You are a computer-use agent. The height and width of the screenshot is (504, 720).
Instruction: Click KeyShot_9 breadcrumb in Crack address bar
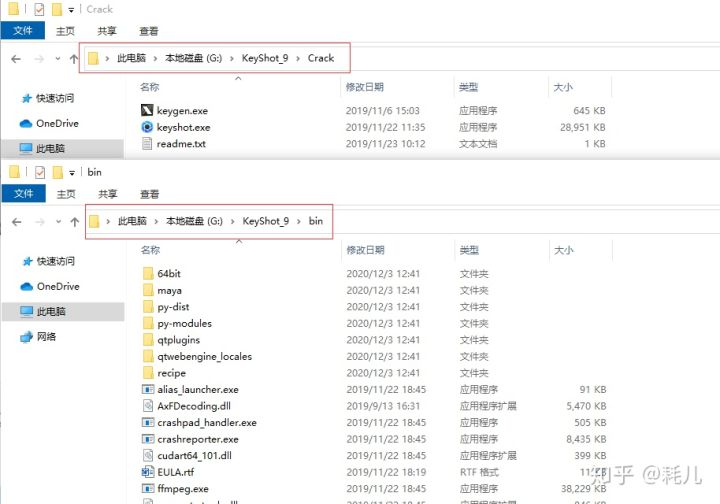click(265, 58)
